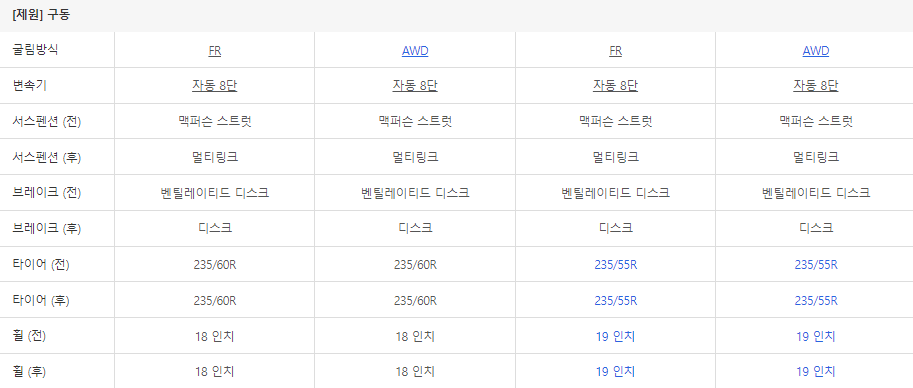Select 멀티링크 in the FR 19 인치 column
913x388 pixels.
tap(615, 157)
